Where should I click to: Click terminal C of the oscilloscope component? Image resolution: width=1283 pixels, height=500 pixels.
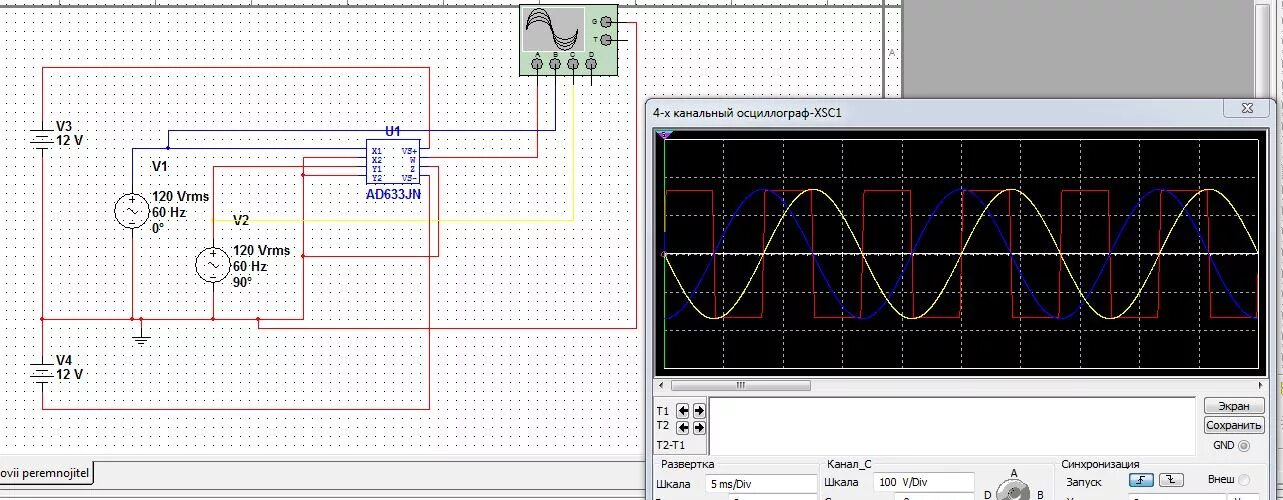(x=573, y=65)
